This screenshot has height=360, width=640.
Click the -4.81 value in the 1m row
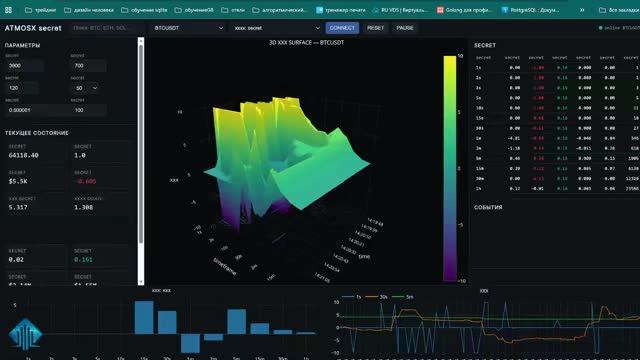coord(514,138)
